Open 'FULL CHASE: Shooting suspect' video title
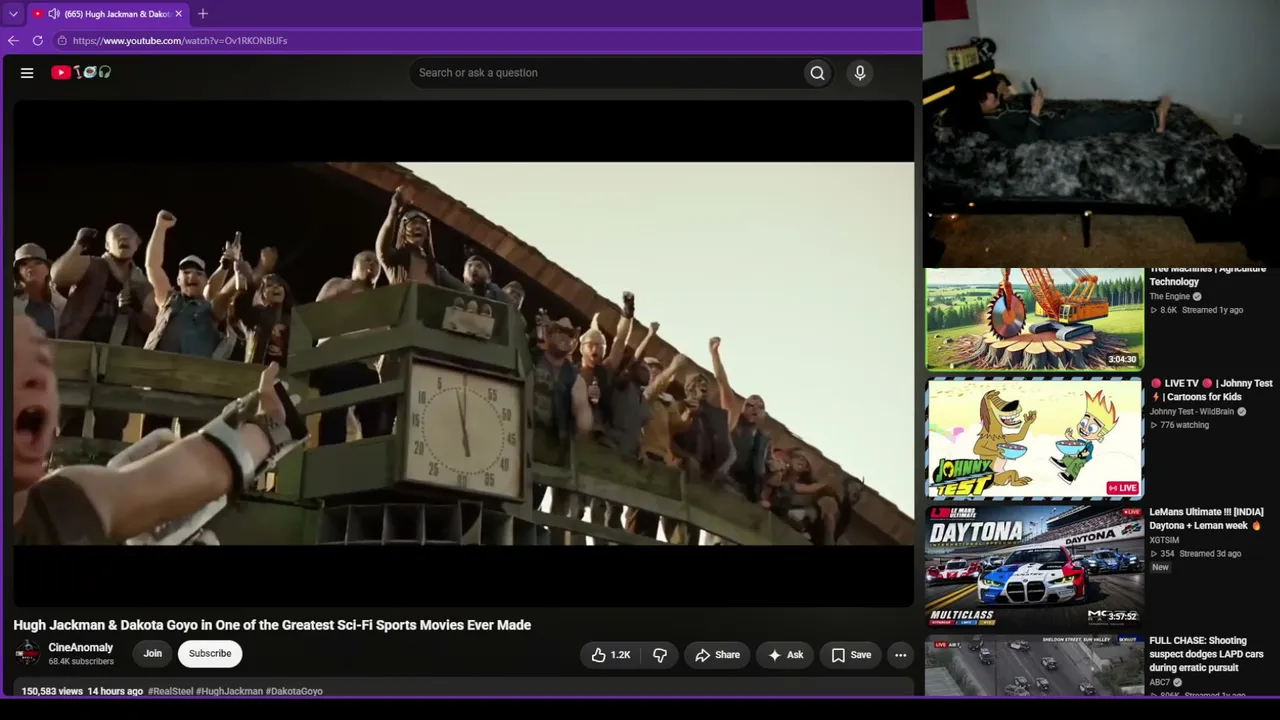Screen dimensions: 1280x720 click(x=1206, y=654)
